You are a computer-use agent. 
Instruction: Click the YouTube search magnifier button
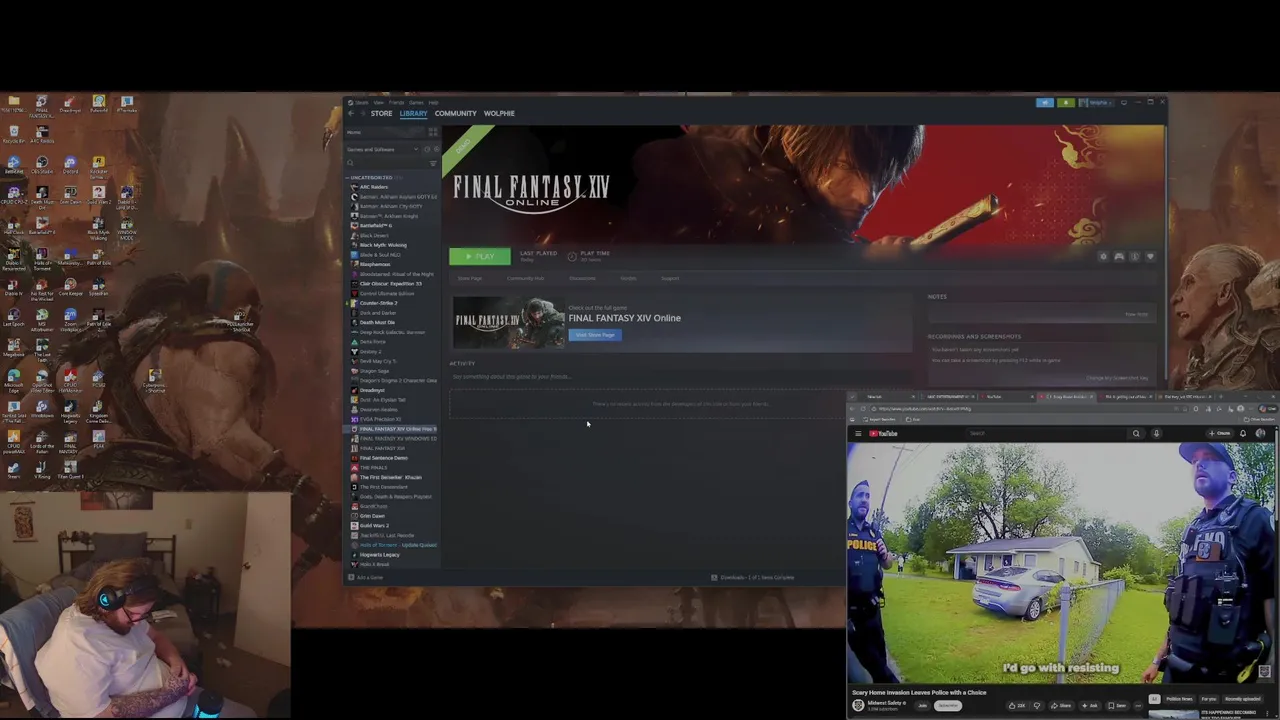point(1136,433)
